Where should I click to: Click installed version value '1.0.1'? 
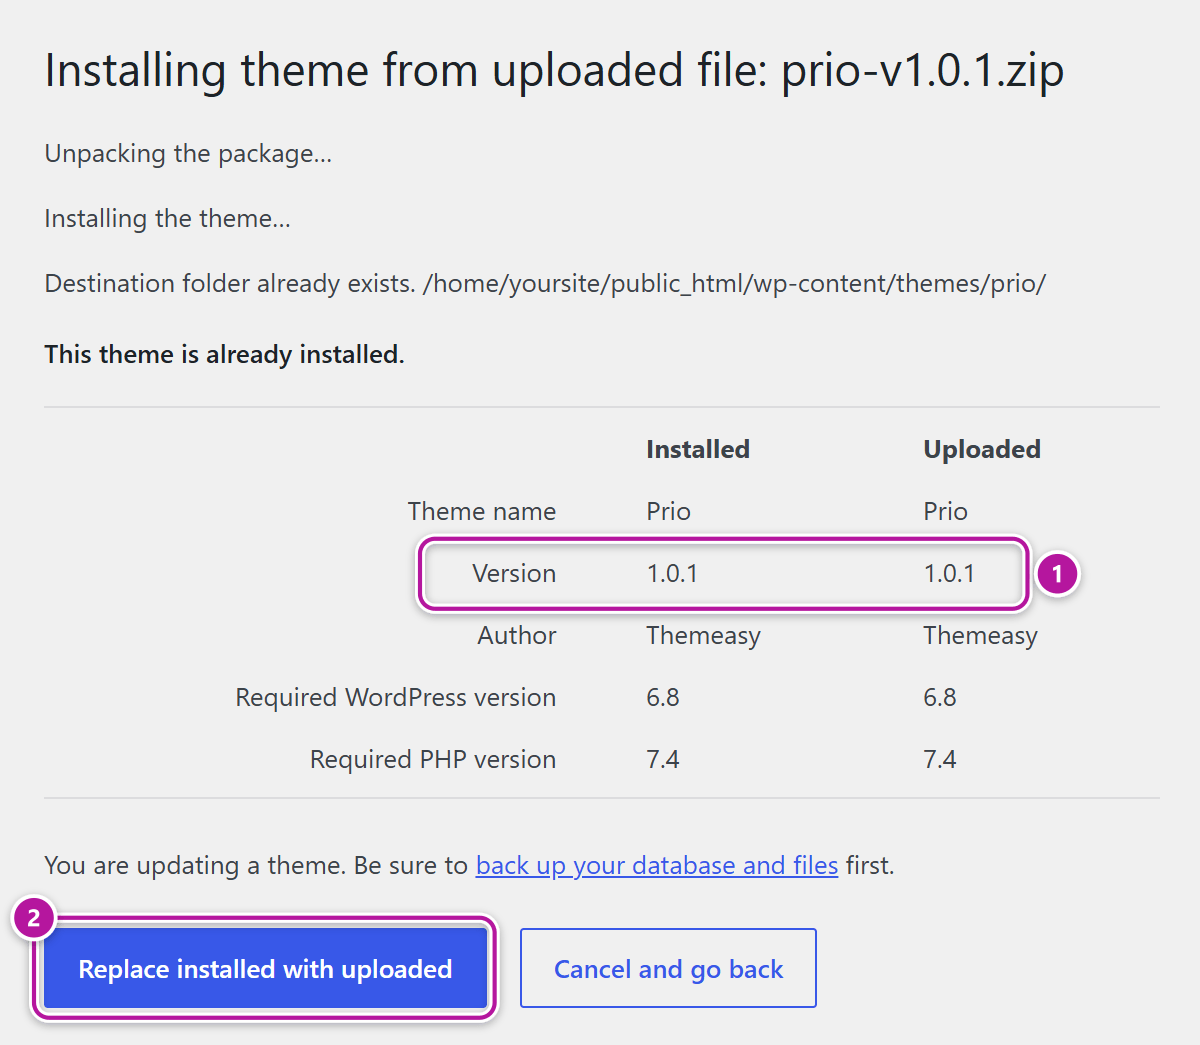672,573
